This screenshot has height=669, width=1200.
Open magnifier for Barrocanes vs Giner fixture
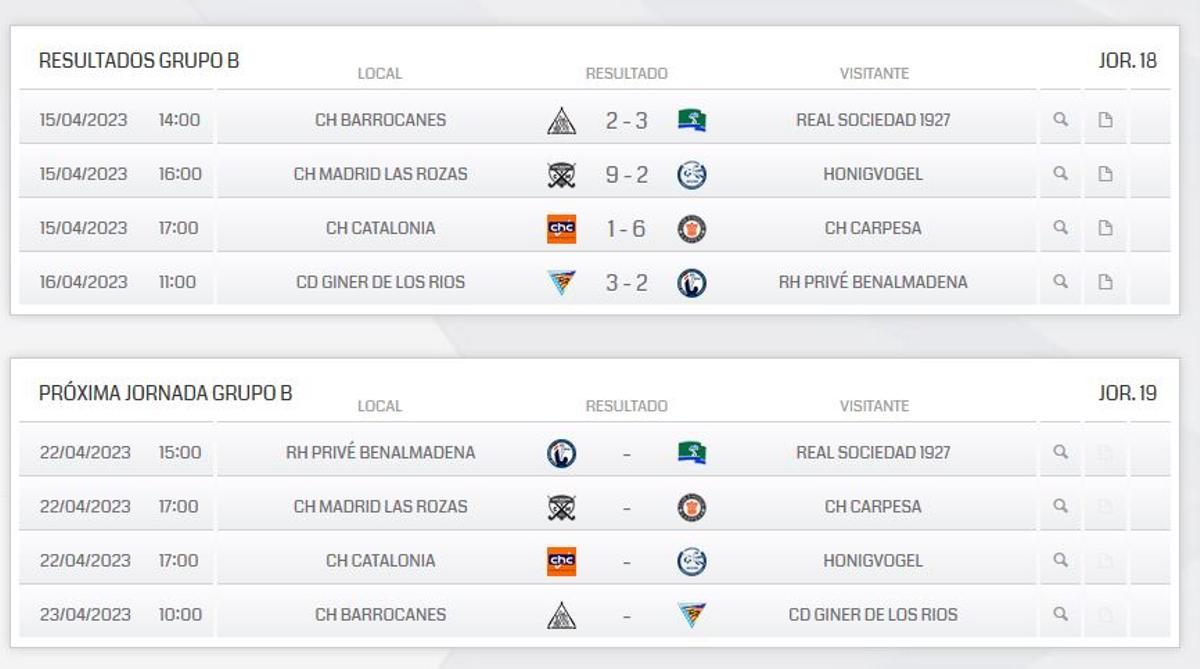pyautogui.click(x=1059, y=613)
